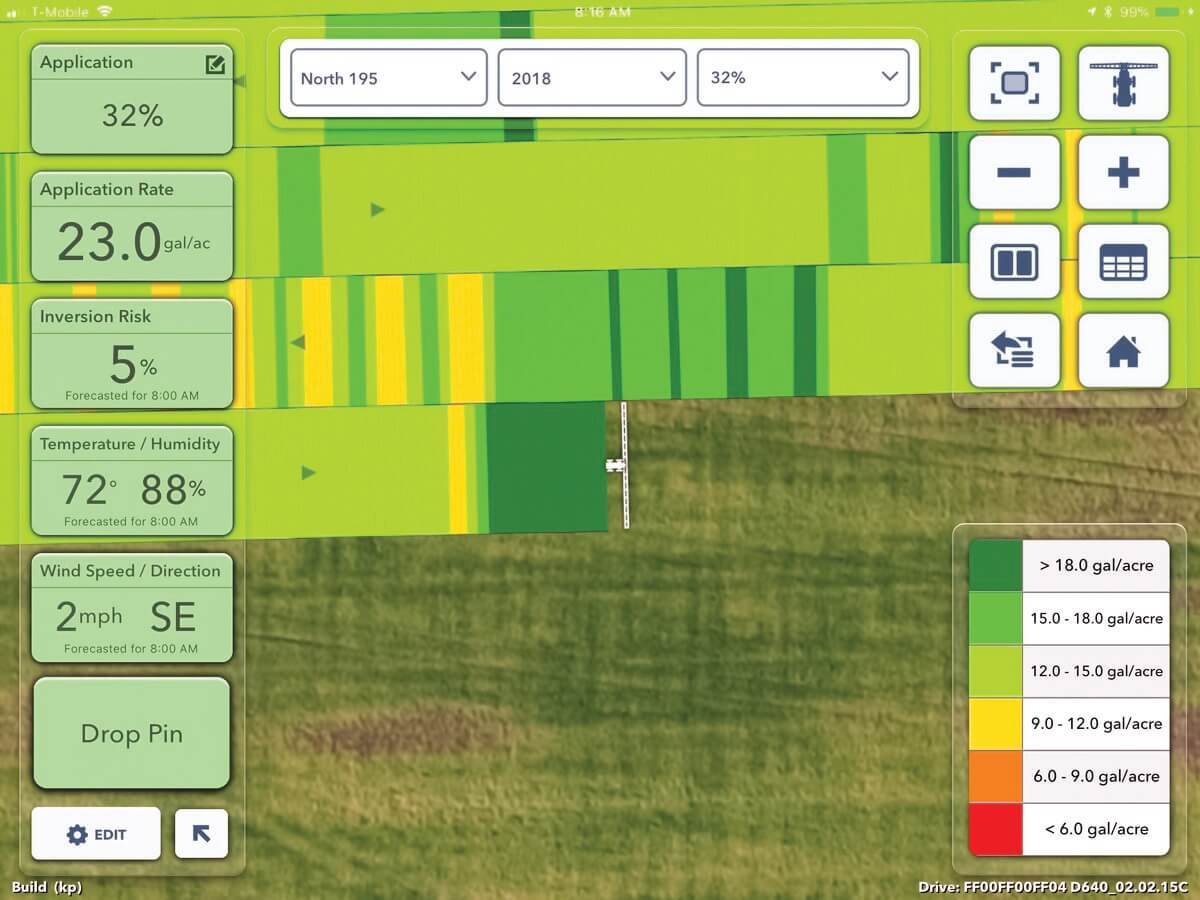Select the 12.0 - 15.0 gal/acre legend text

point(1096,671)
